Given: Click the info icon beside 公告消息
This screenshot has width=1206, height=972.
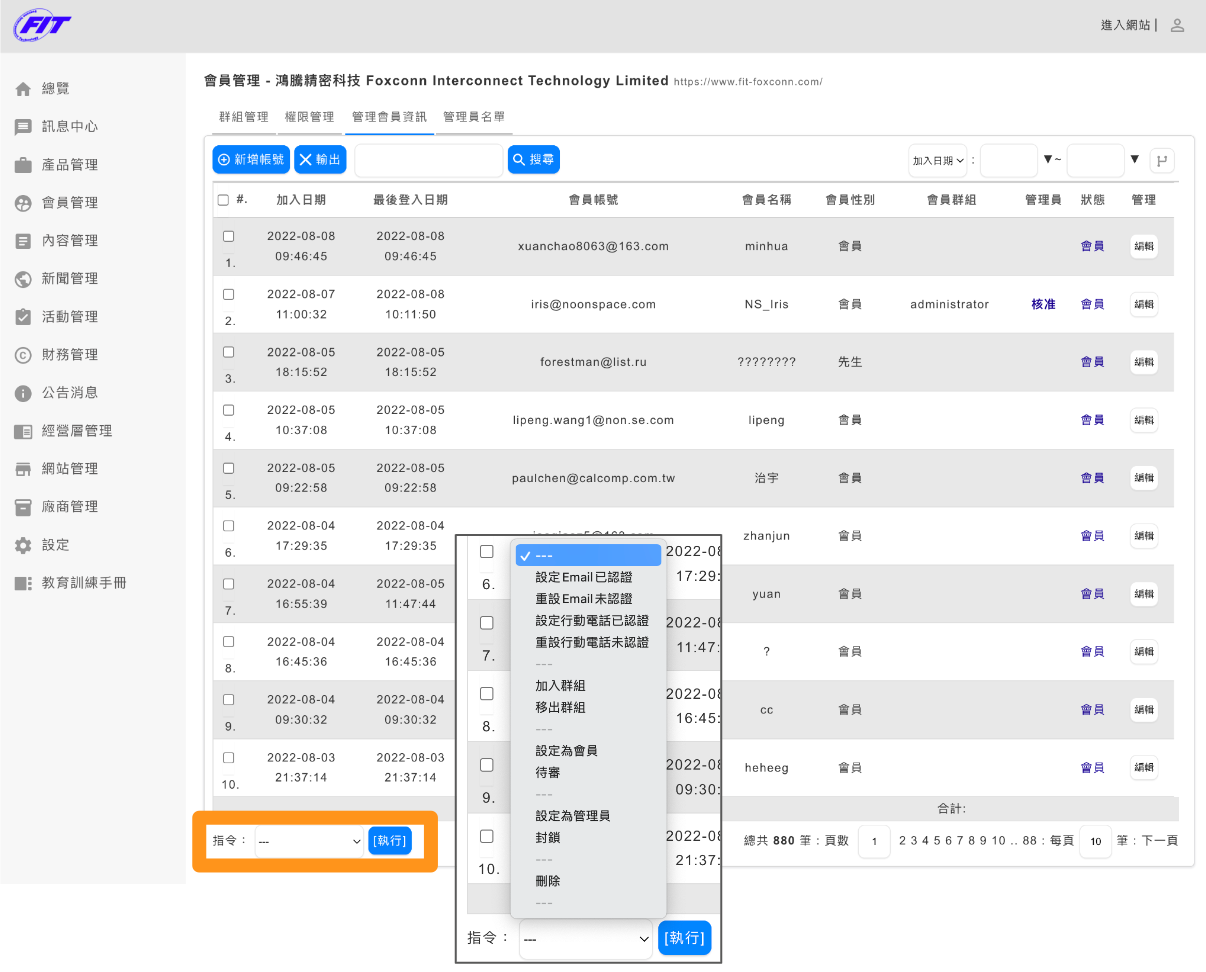Looking at the screenshot, I should pyautogui.click(x=23, y=393).
